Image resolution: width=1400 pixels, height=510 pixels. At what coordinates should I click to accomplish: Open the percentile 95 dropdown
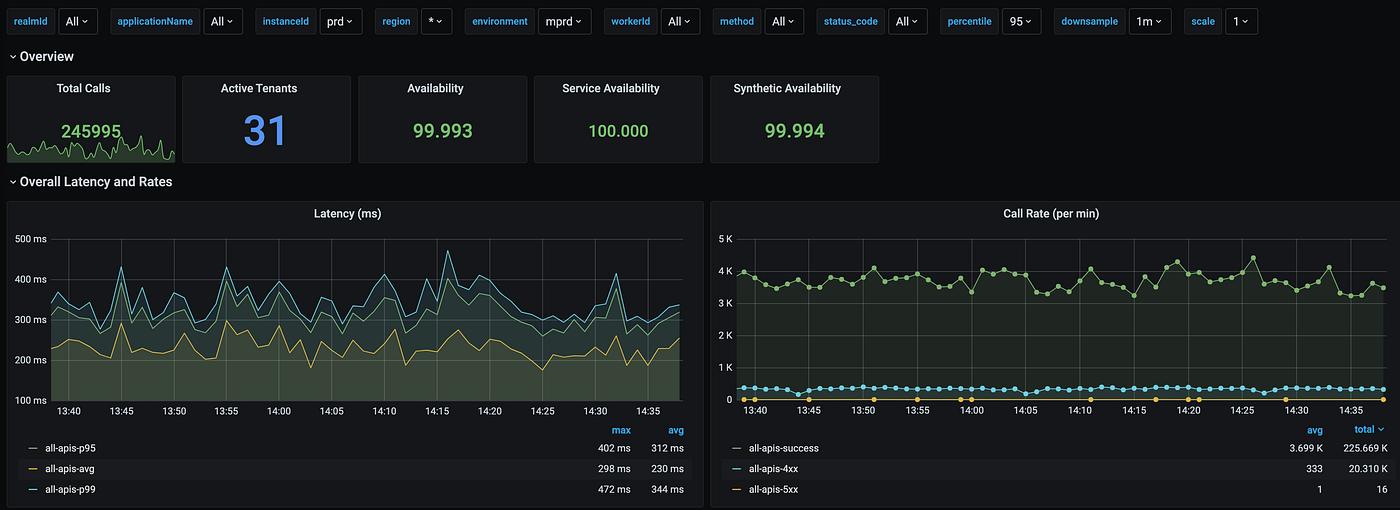1021,21
